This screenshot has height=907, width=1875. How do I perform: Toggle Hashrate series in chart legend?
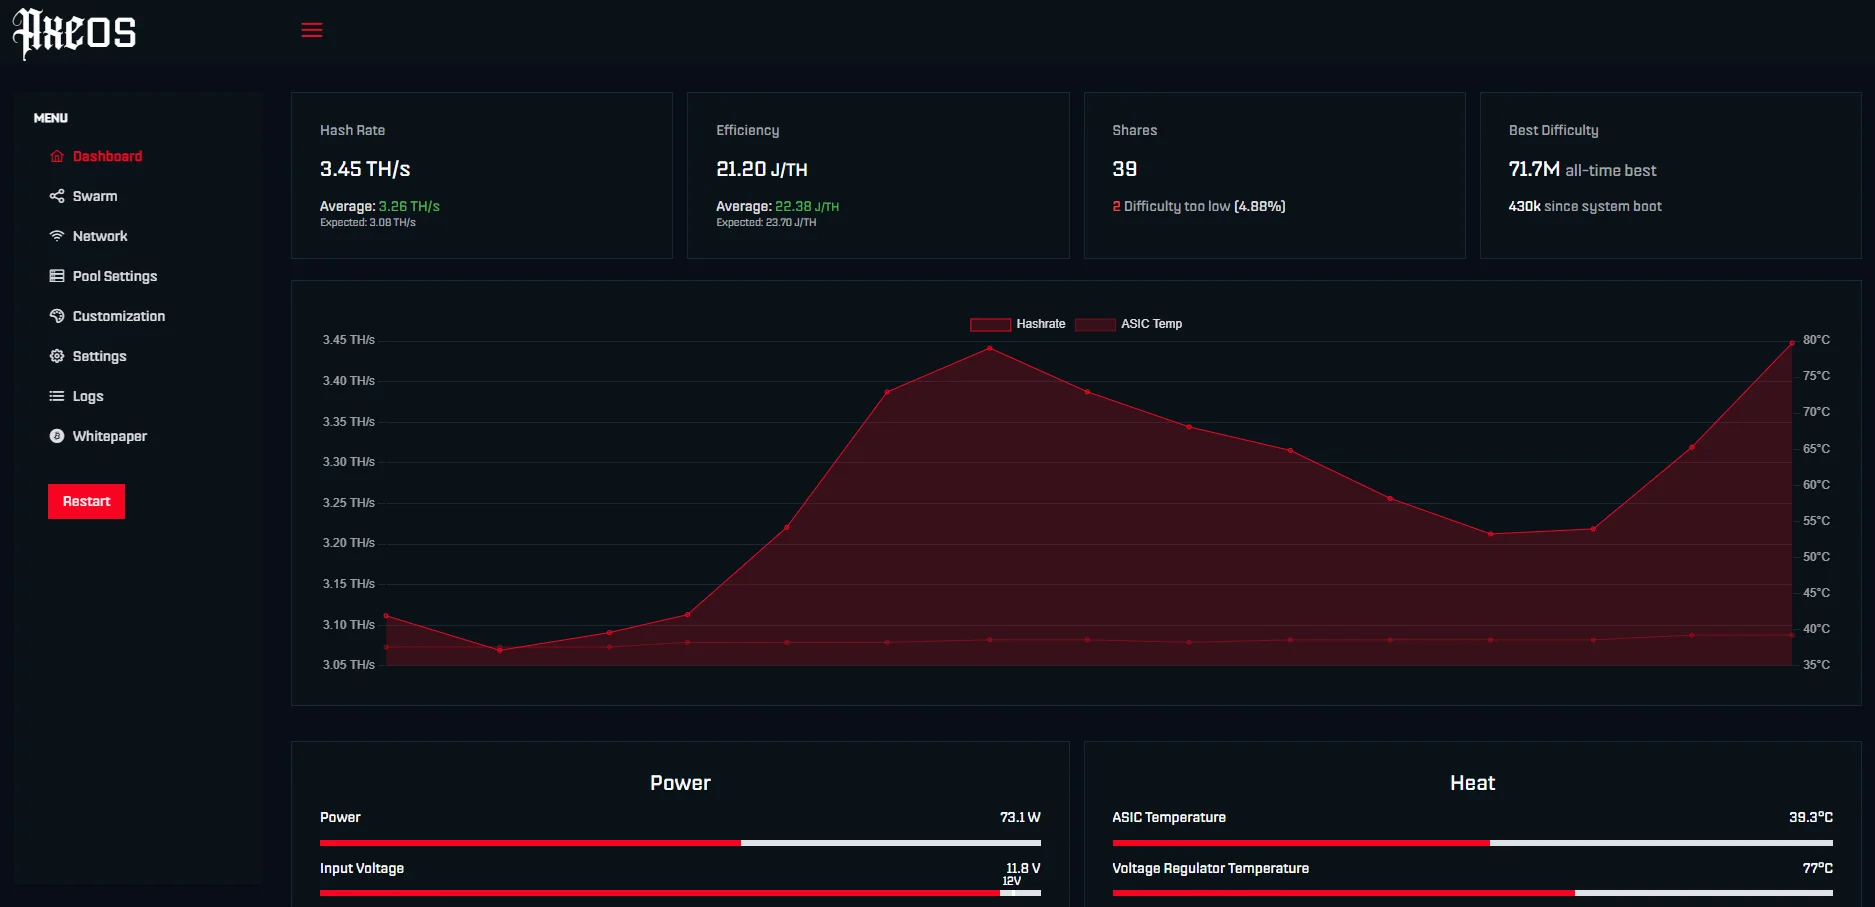pos(1017,324)
